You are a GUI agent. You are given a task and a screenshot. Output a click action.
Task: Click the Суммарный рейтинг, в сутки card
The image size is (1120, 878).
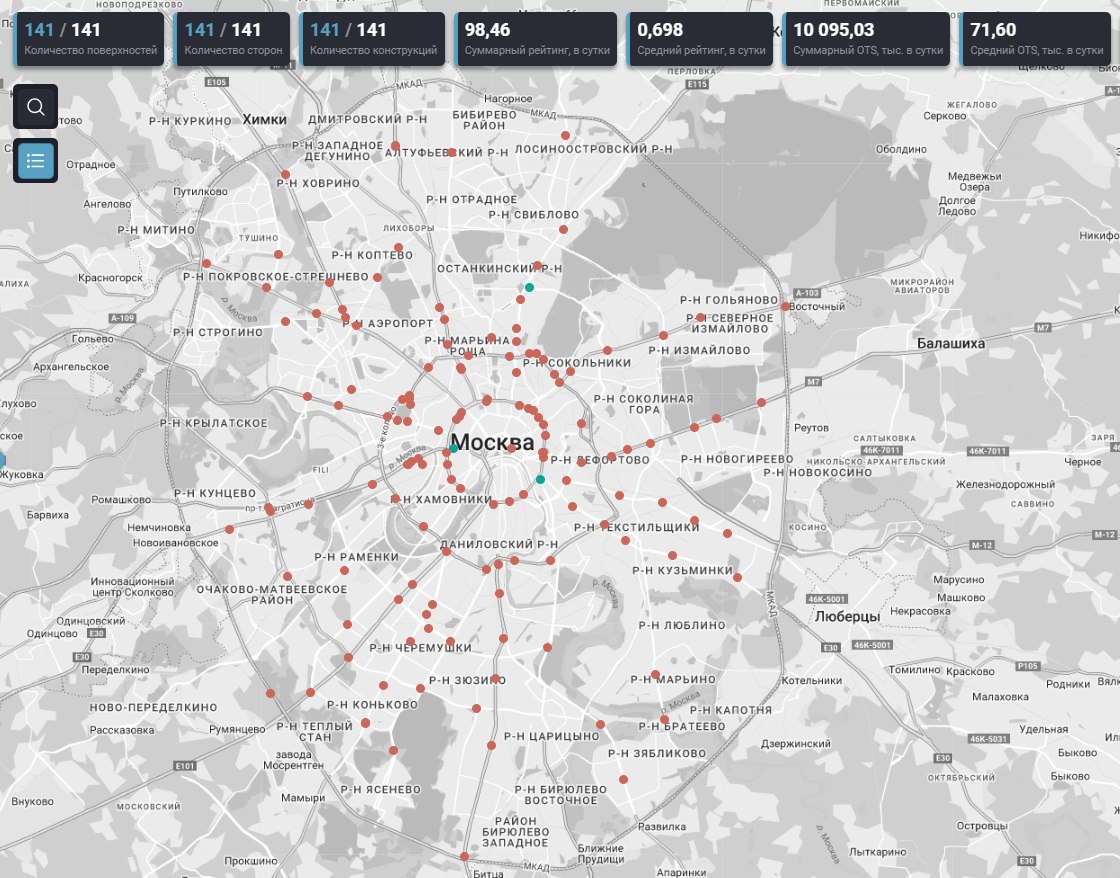536,39
